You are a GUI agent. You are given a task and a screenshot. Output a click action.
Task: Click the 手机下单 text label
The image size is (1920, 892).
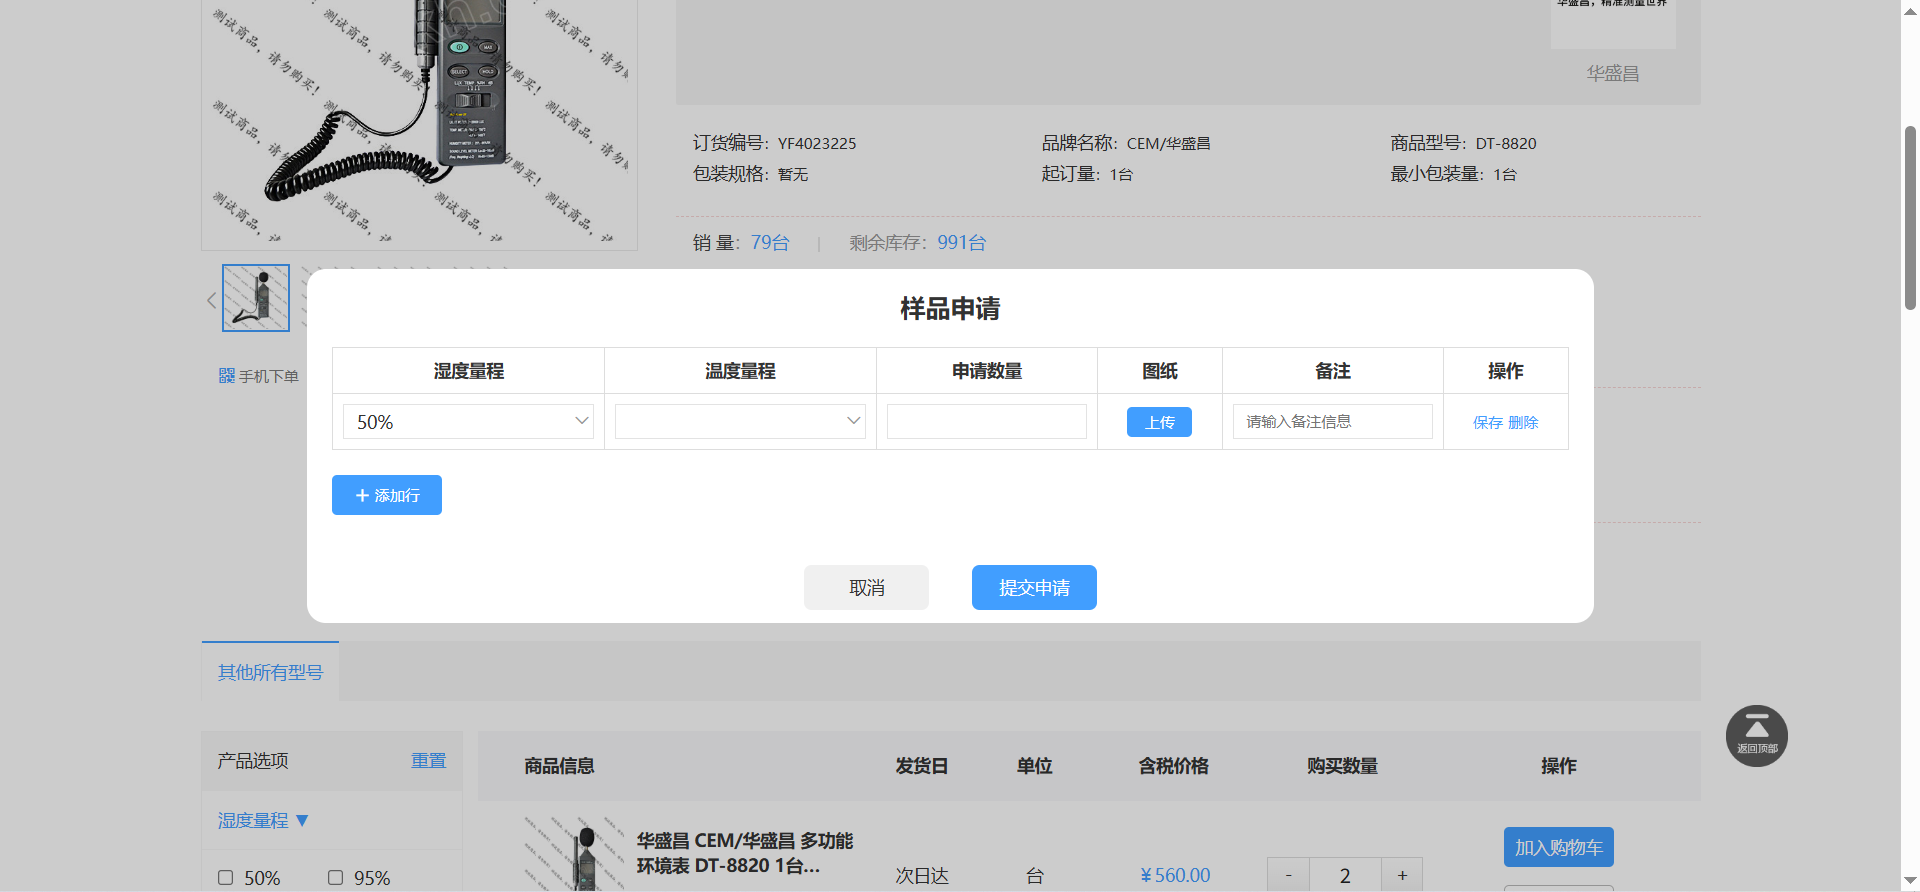point(268,376)
